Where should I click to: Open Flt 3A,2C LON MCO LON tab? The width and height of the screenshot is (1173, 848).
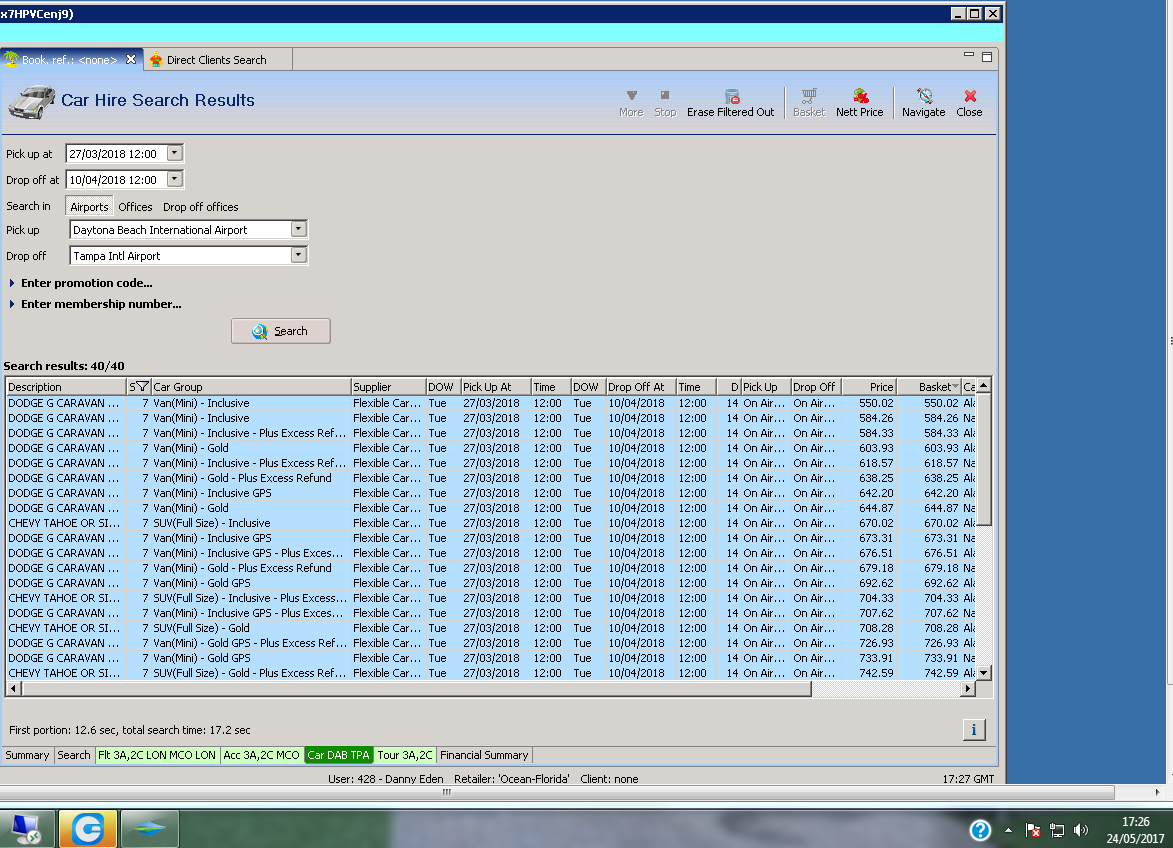[157, 755]
